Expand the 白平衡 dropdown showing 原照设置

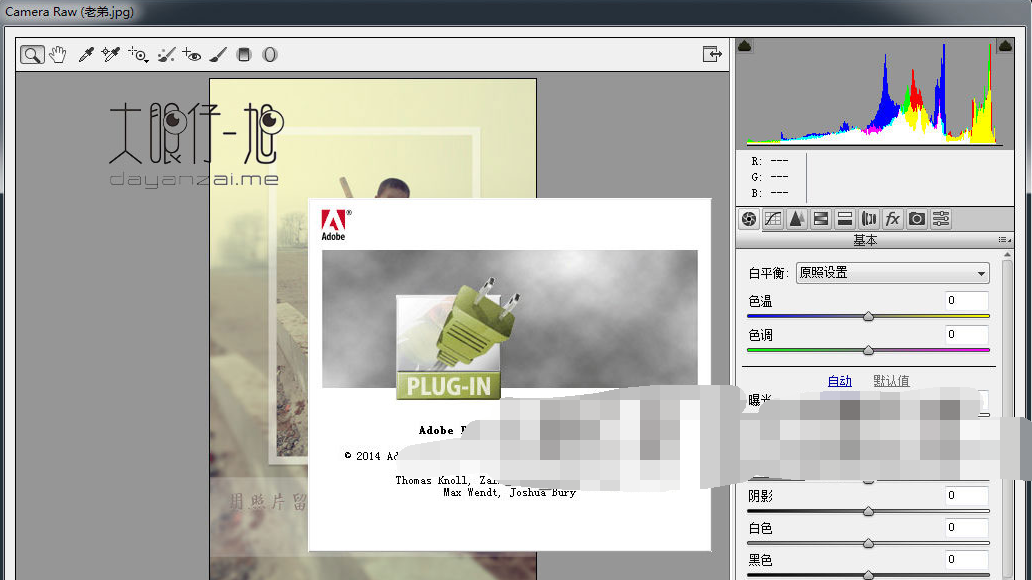click(892, 273)
